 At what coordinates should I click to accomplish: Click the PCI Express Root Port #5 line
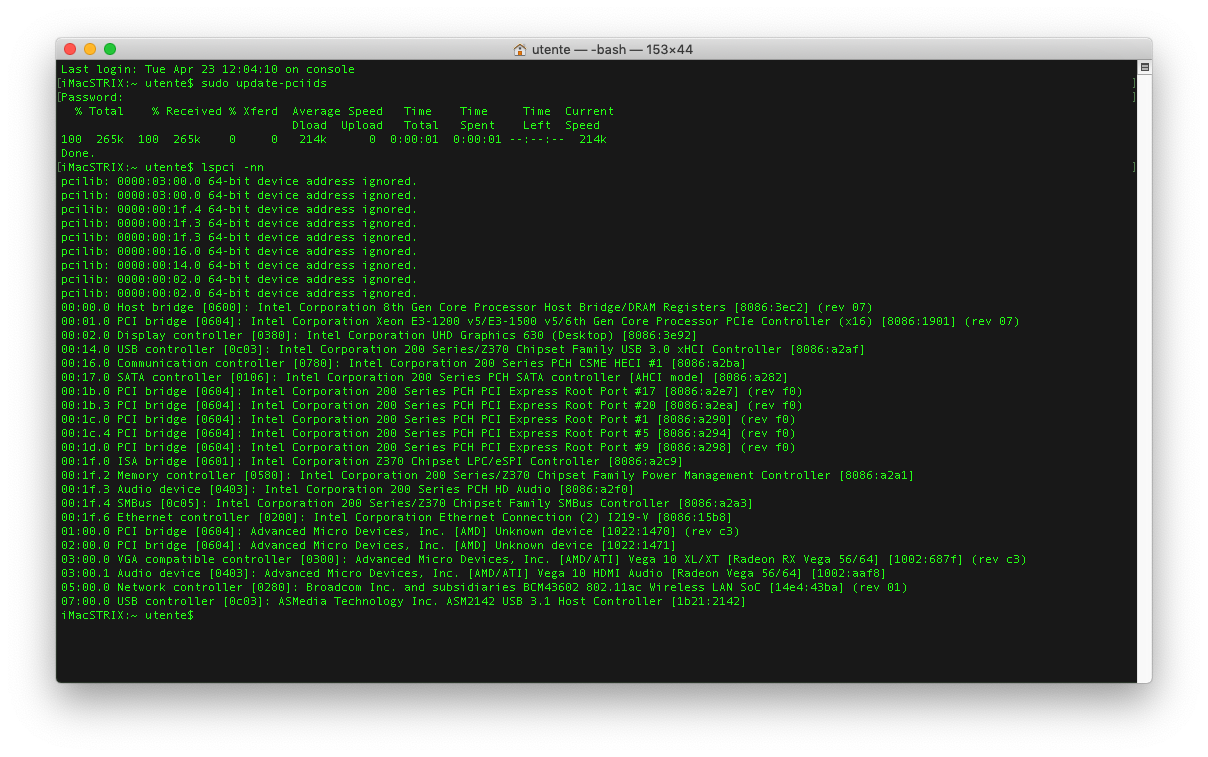(x=428, y=433)
